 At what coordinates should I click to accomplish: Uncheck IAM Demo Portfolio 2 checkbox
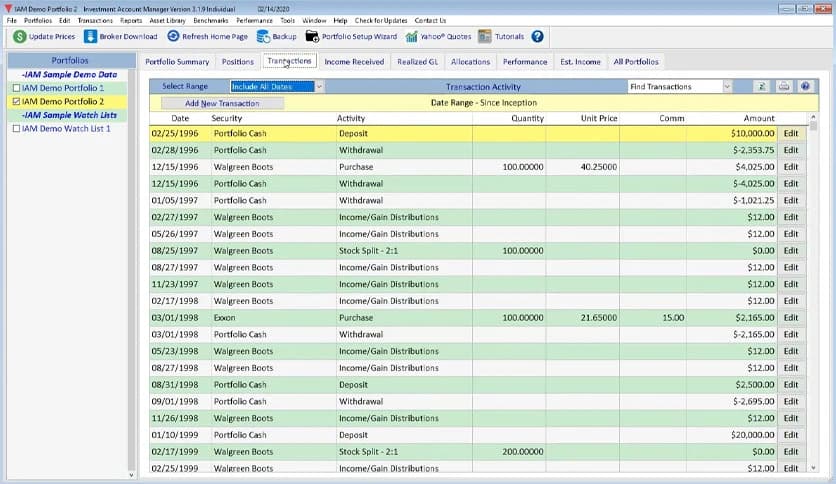(16, 101)
